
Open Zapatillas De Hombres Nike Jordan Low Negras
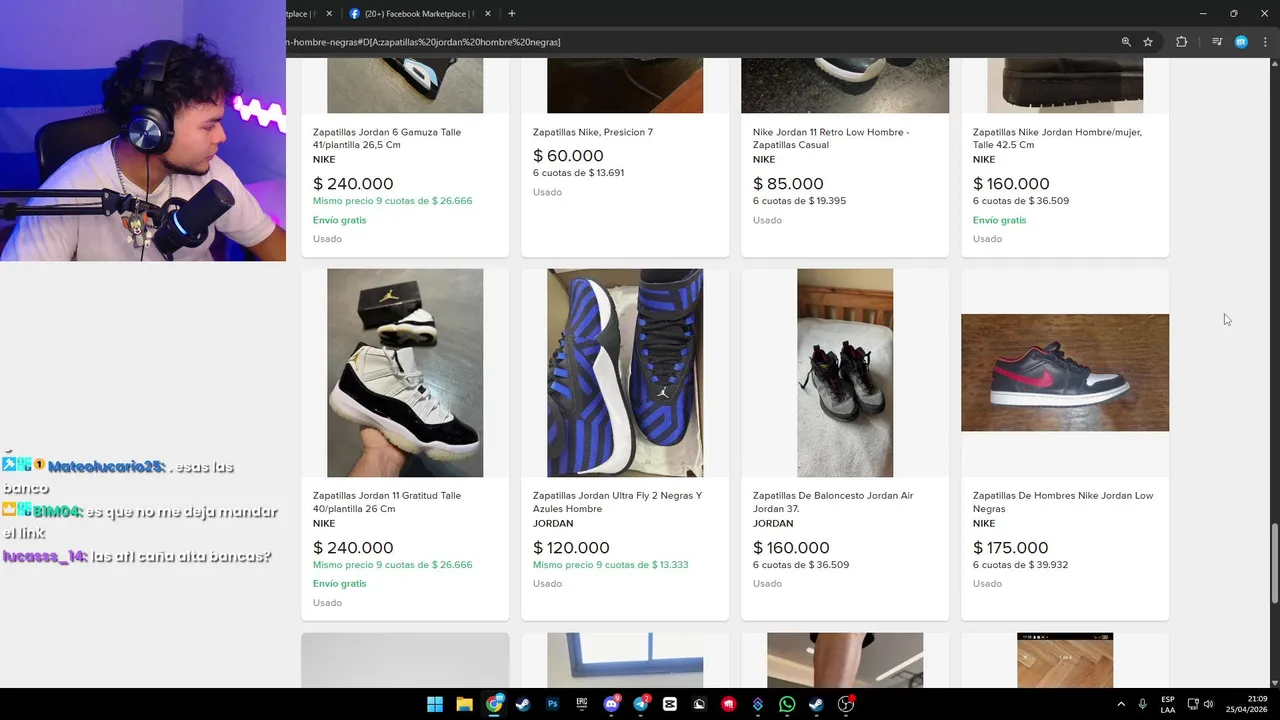[x=1063, y=502]
